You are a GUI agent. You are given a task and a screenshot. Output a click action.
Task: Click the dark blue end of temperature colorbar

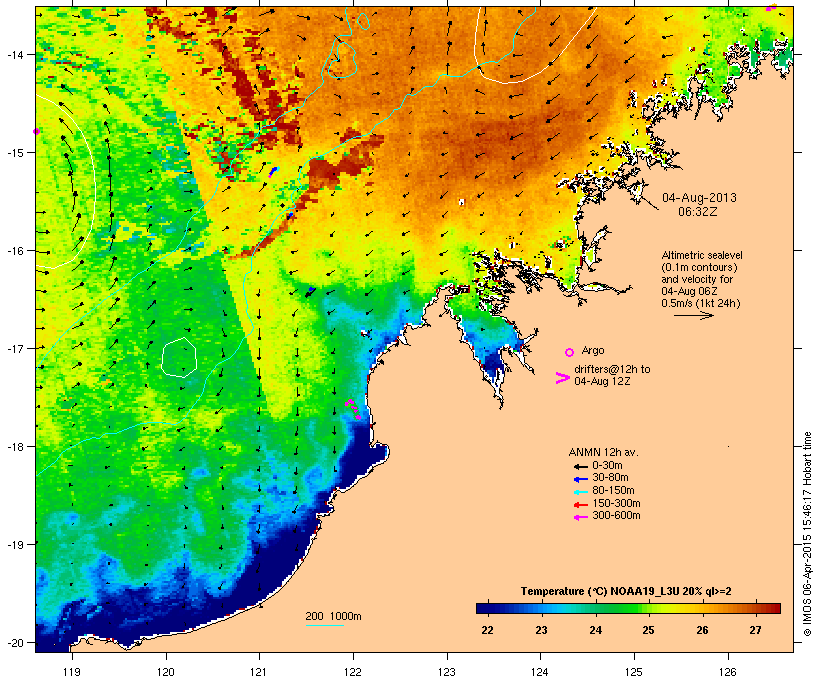(x=484, y=608)
